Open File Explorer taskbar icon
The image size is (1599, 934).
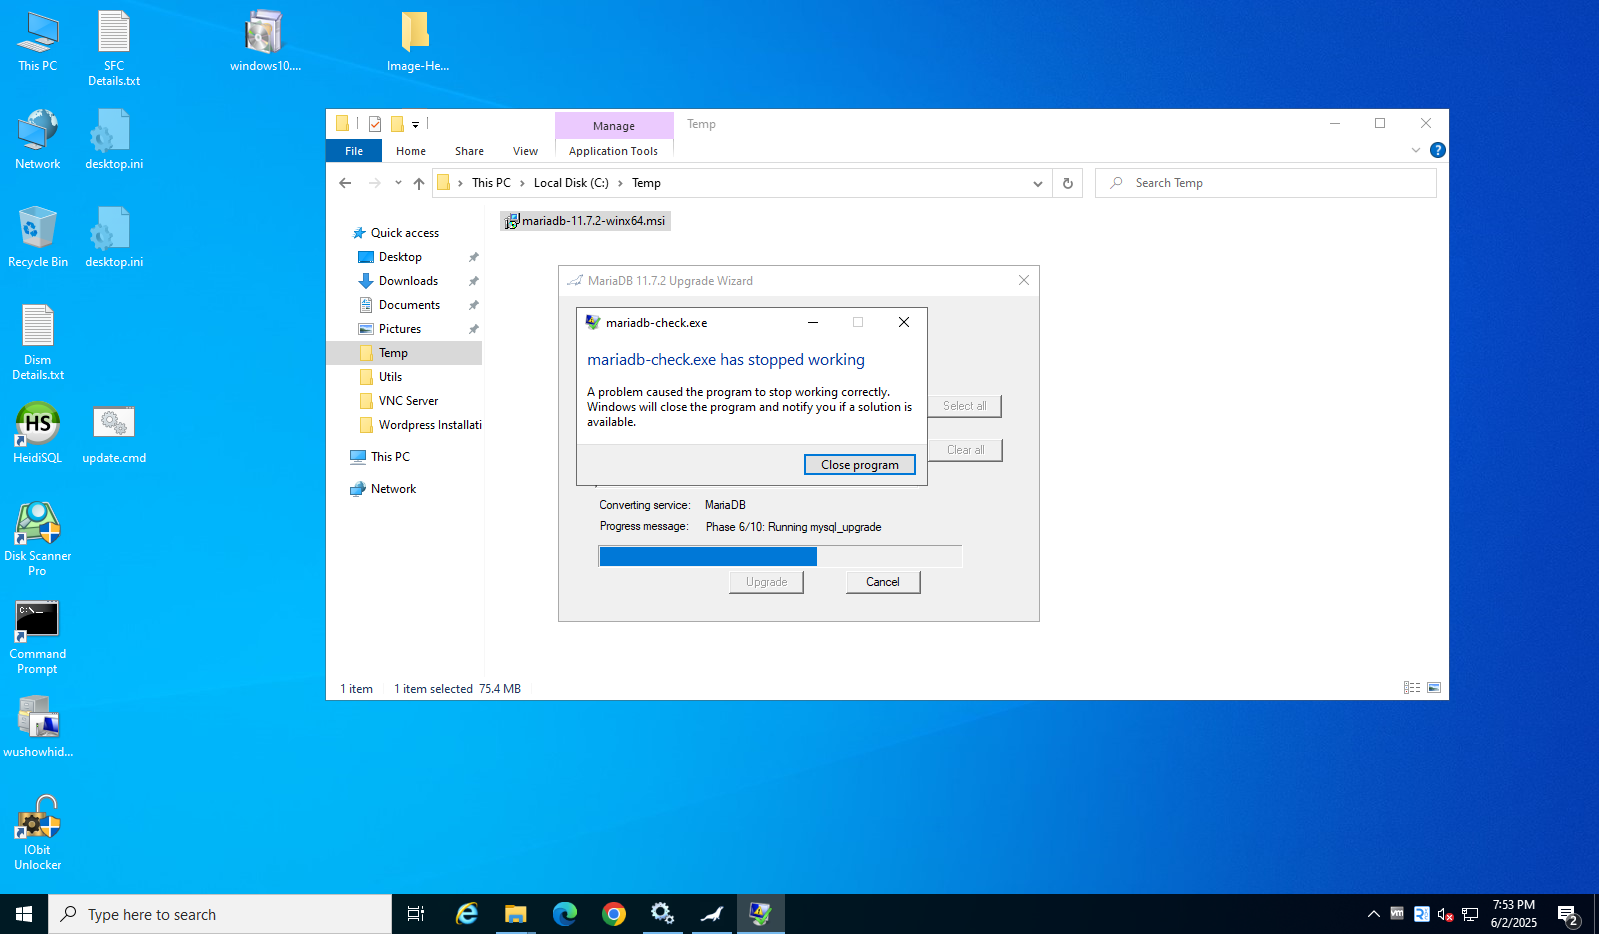(515, 914)
